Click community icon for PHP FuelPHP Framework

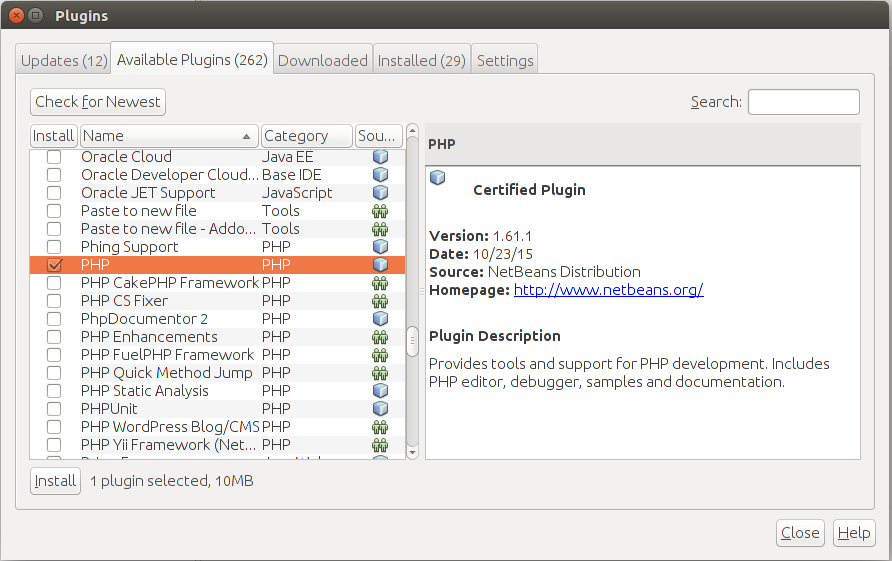[380, 355]
